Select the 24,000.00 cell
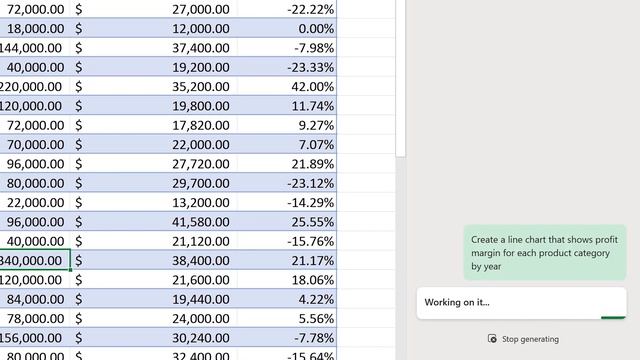Screen dimensions: 640x360 coord(154,318)
